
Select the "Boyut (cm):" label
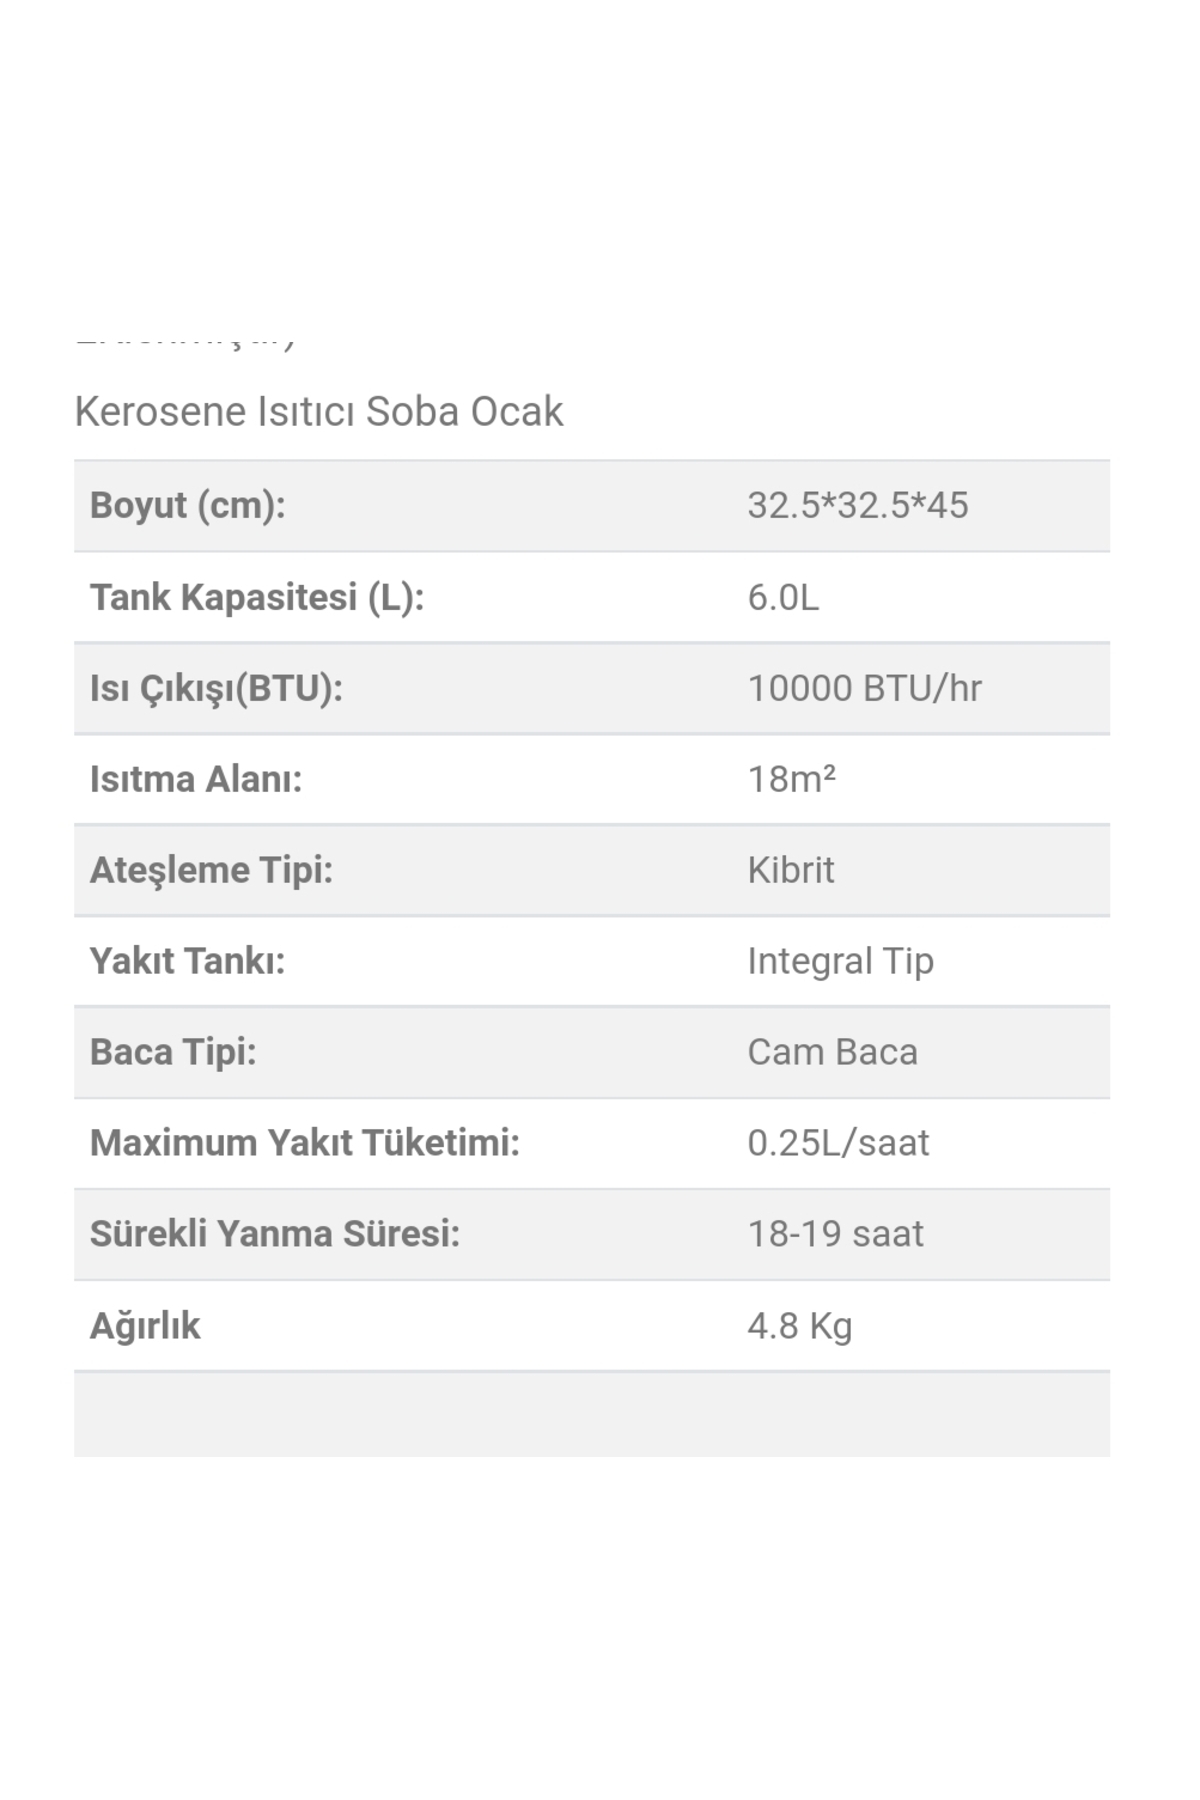point(187,505)
